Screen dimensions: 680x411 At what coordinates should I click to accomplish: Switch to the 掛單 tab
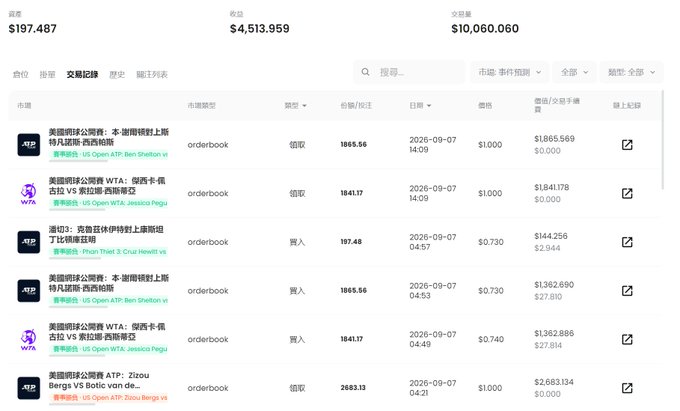[47, 75]
